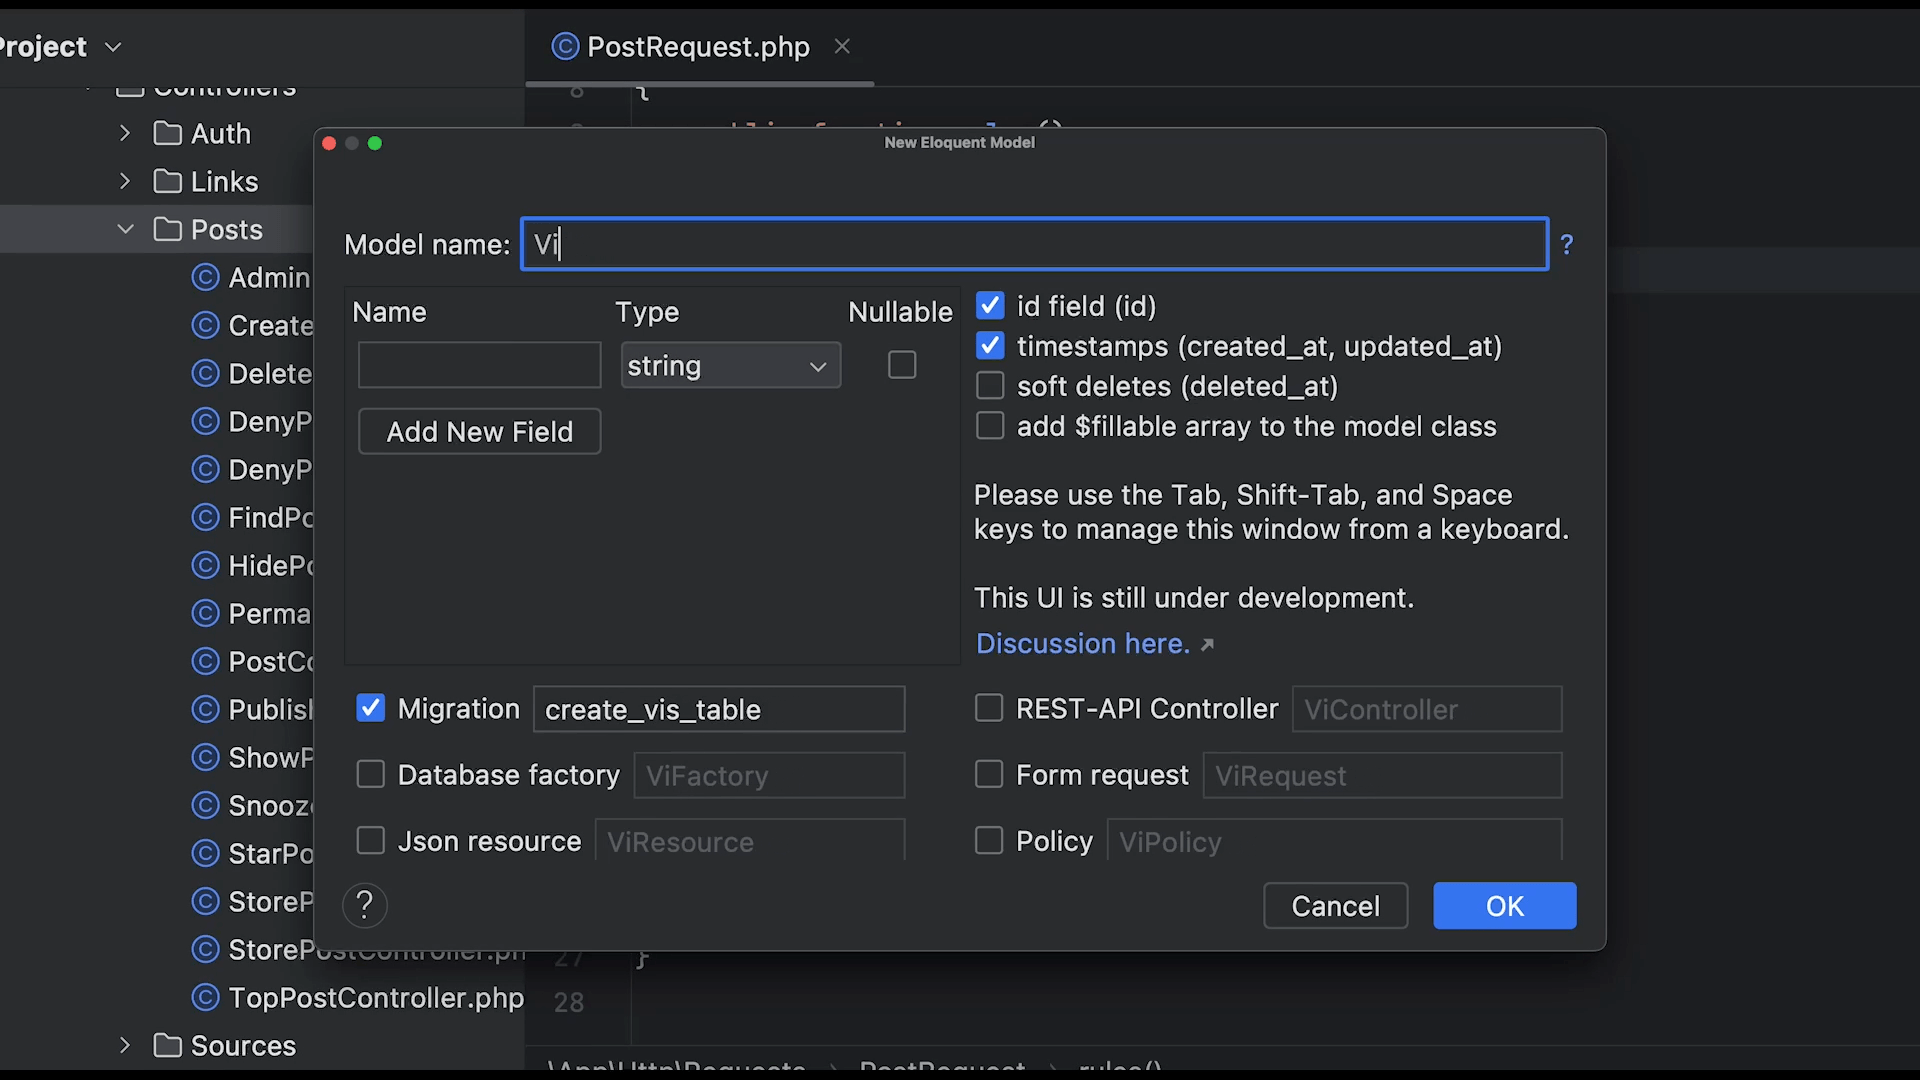Enable soft deletes deleted_at checkbox

coord(990,385)
